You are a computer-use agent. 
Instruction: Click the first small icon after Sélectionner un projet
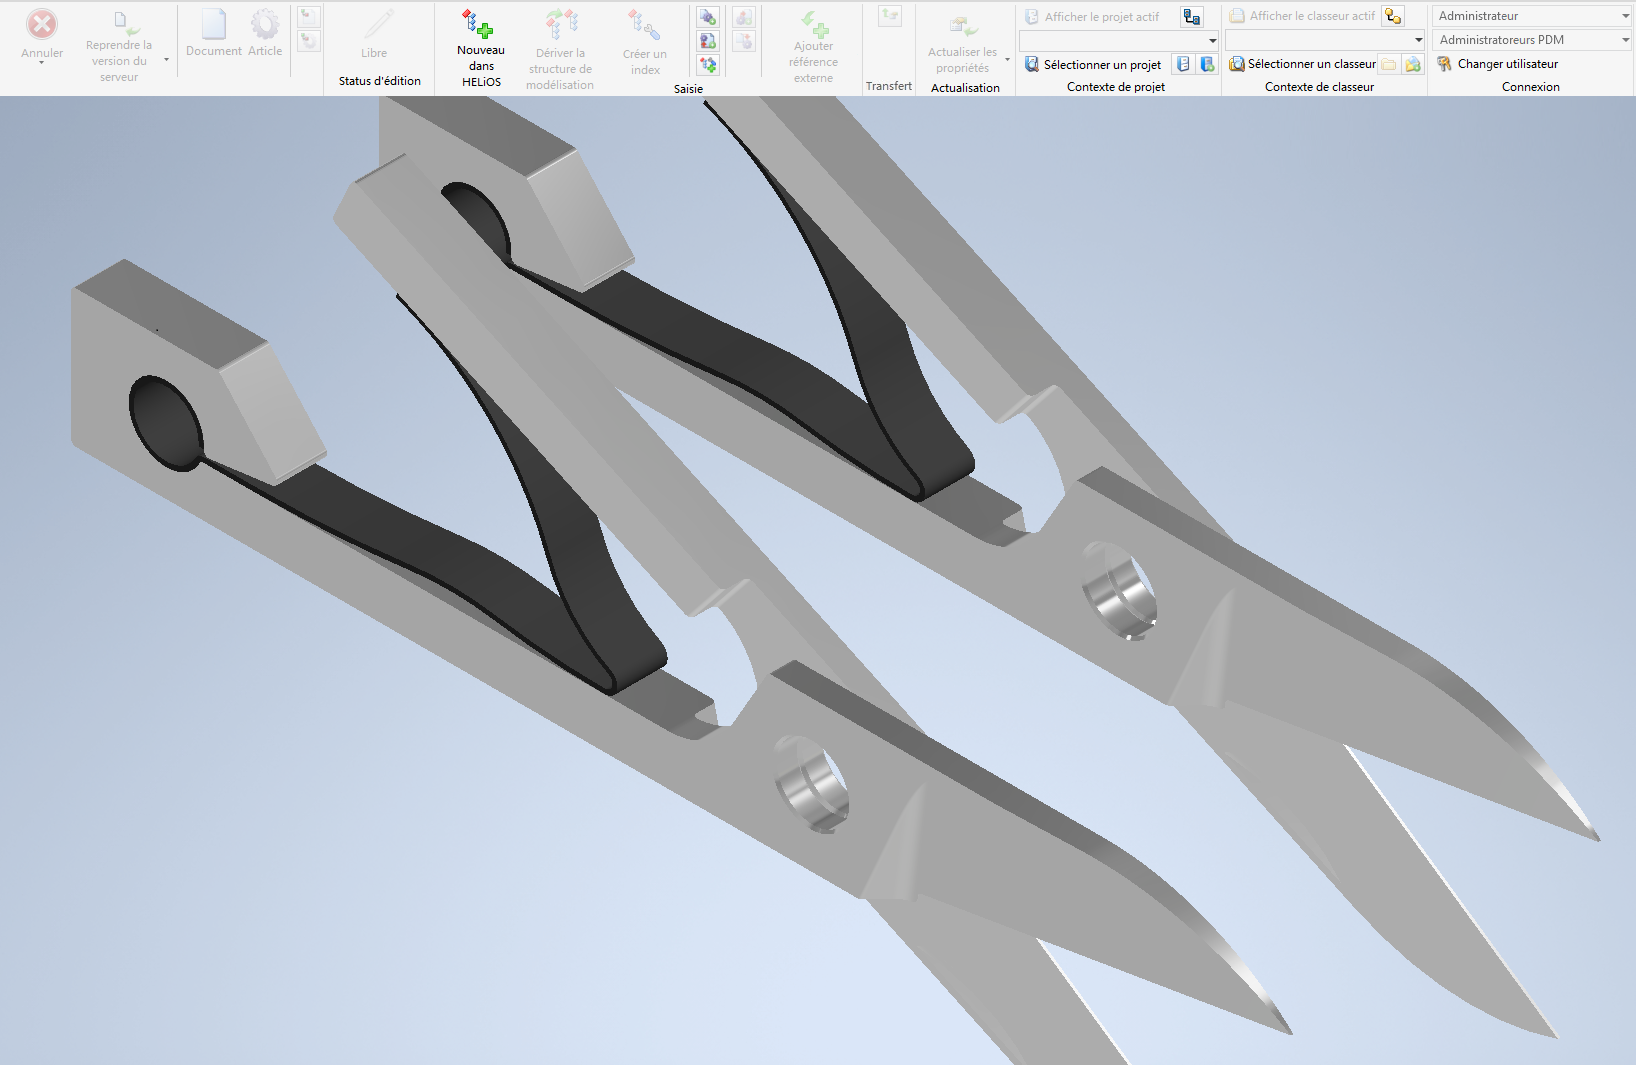coord(1183,65)
